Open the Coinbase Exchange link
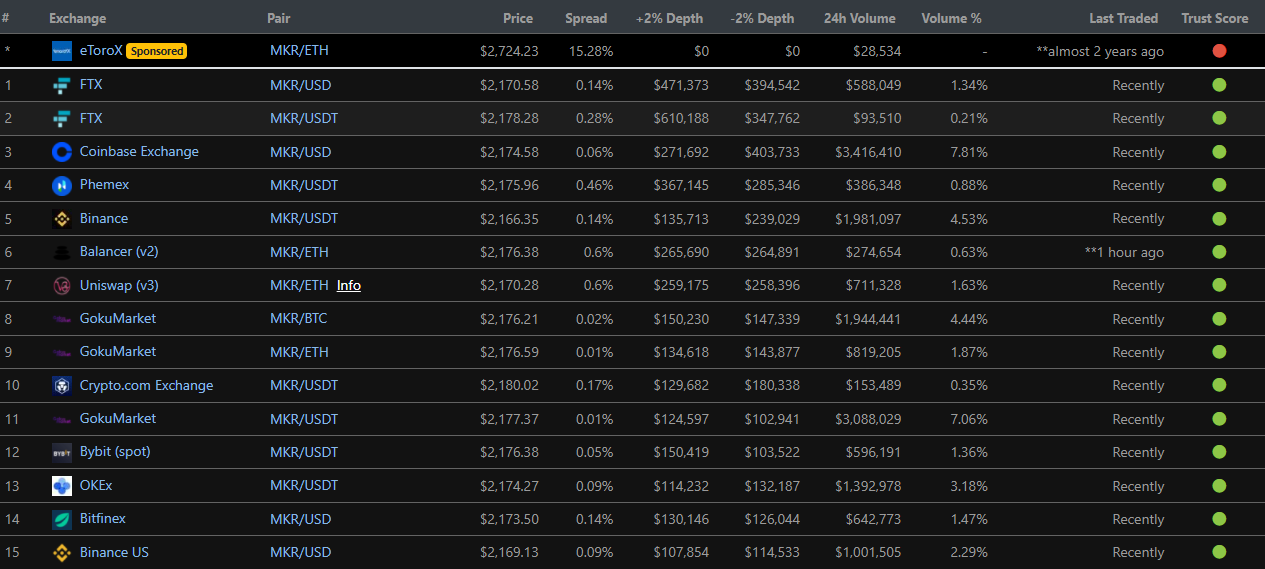Viewport: 1265px width, 569px height. (x=139, y=152)
